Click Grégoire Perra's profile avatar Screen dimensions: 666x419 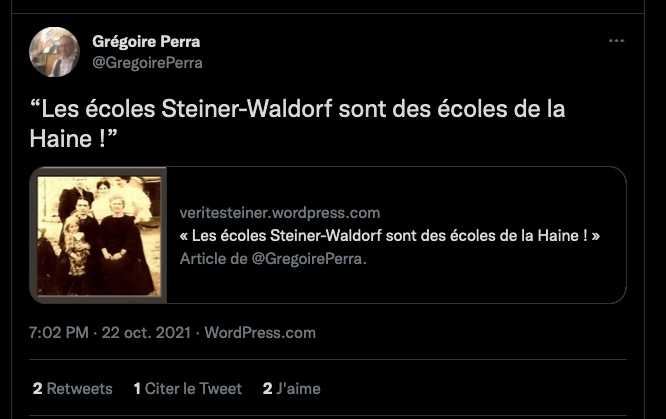click(54, 52)
